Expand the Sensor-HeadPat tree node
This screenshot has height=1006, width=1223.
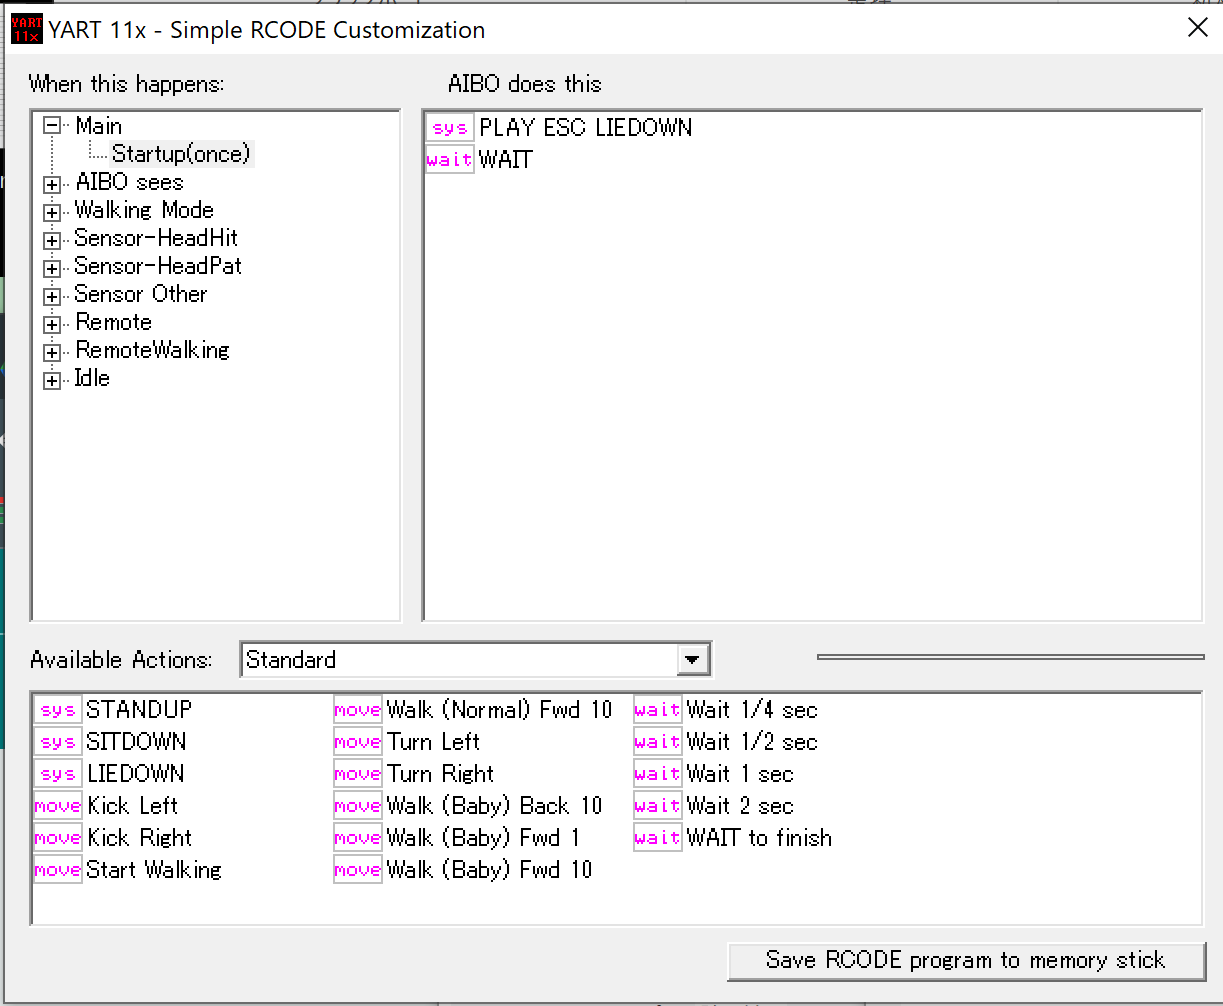(53, 268)
